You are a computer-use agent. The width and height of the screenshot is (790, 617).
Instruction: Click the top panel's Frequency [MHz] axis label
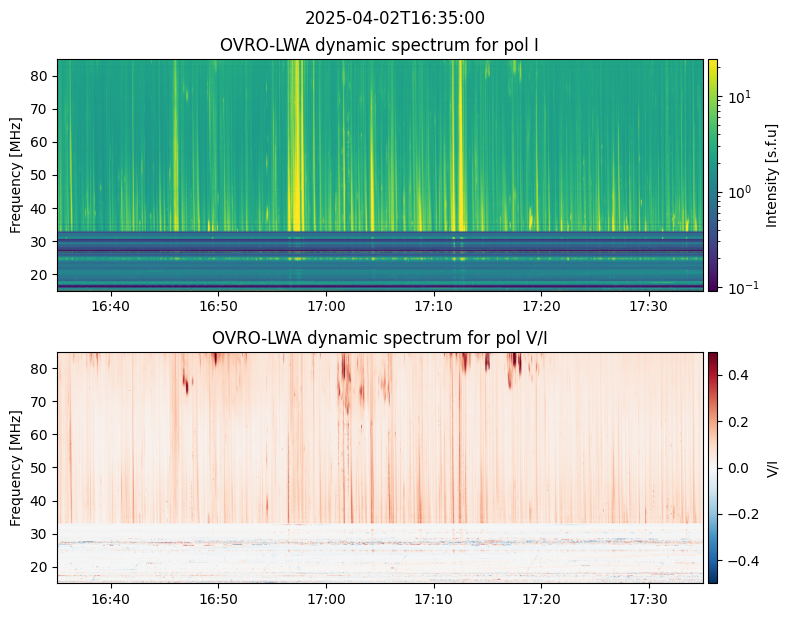pos(16,175)
